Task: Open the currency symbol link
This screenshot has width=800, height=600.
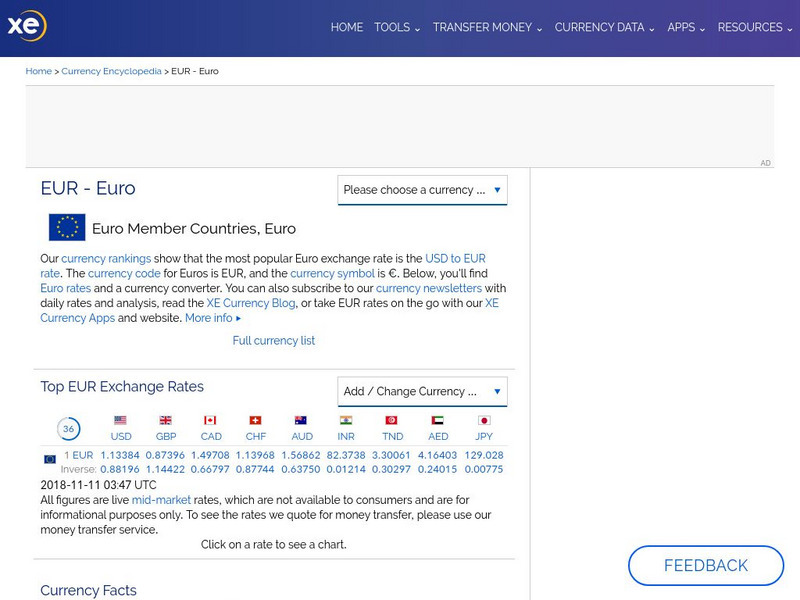Action: [332, 273]
